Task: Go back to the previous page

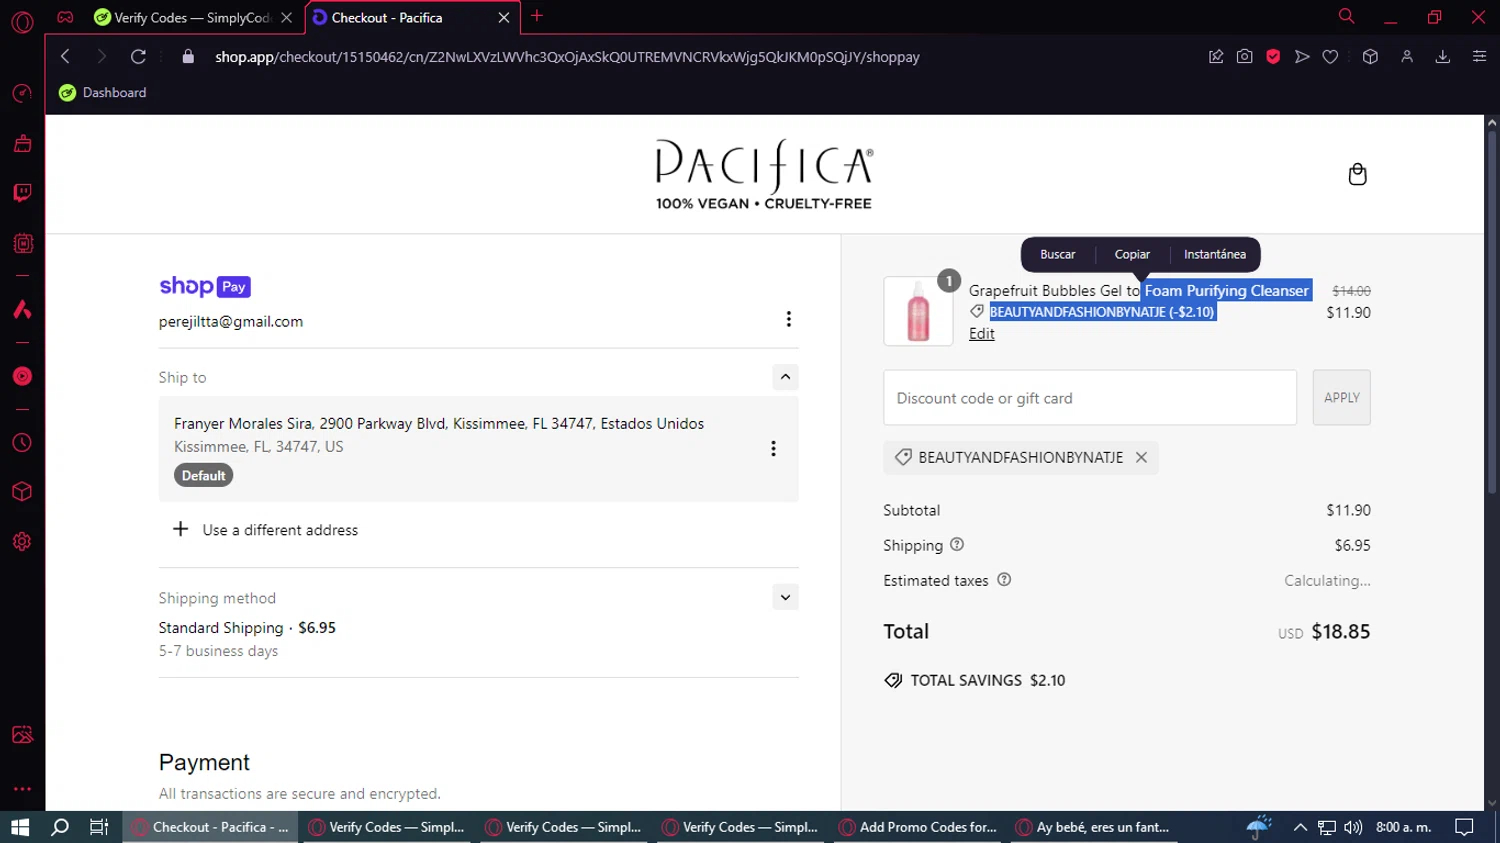Action: coord(66,57)
